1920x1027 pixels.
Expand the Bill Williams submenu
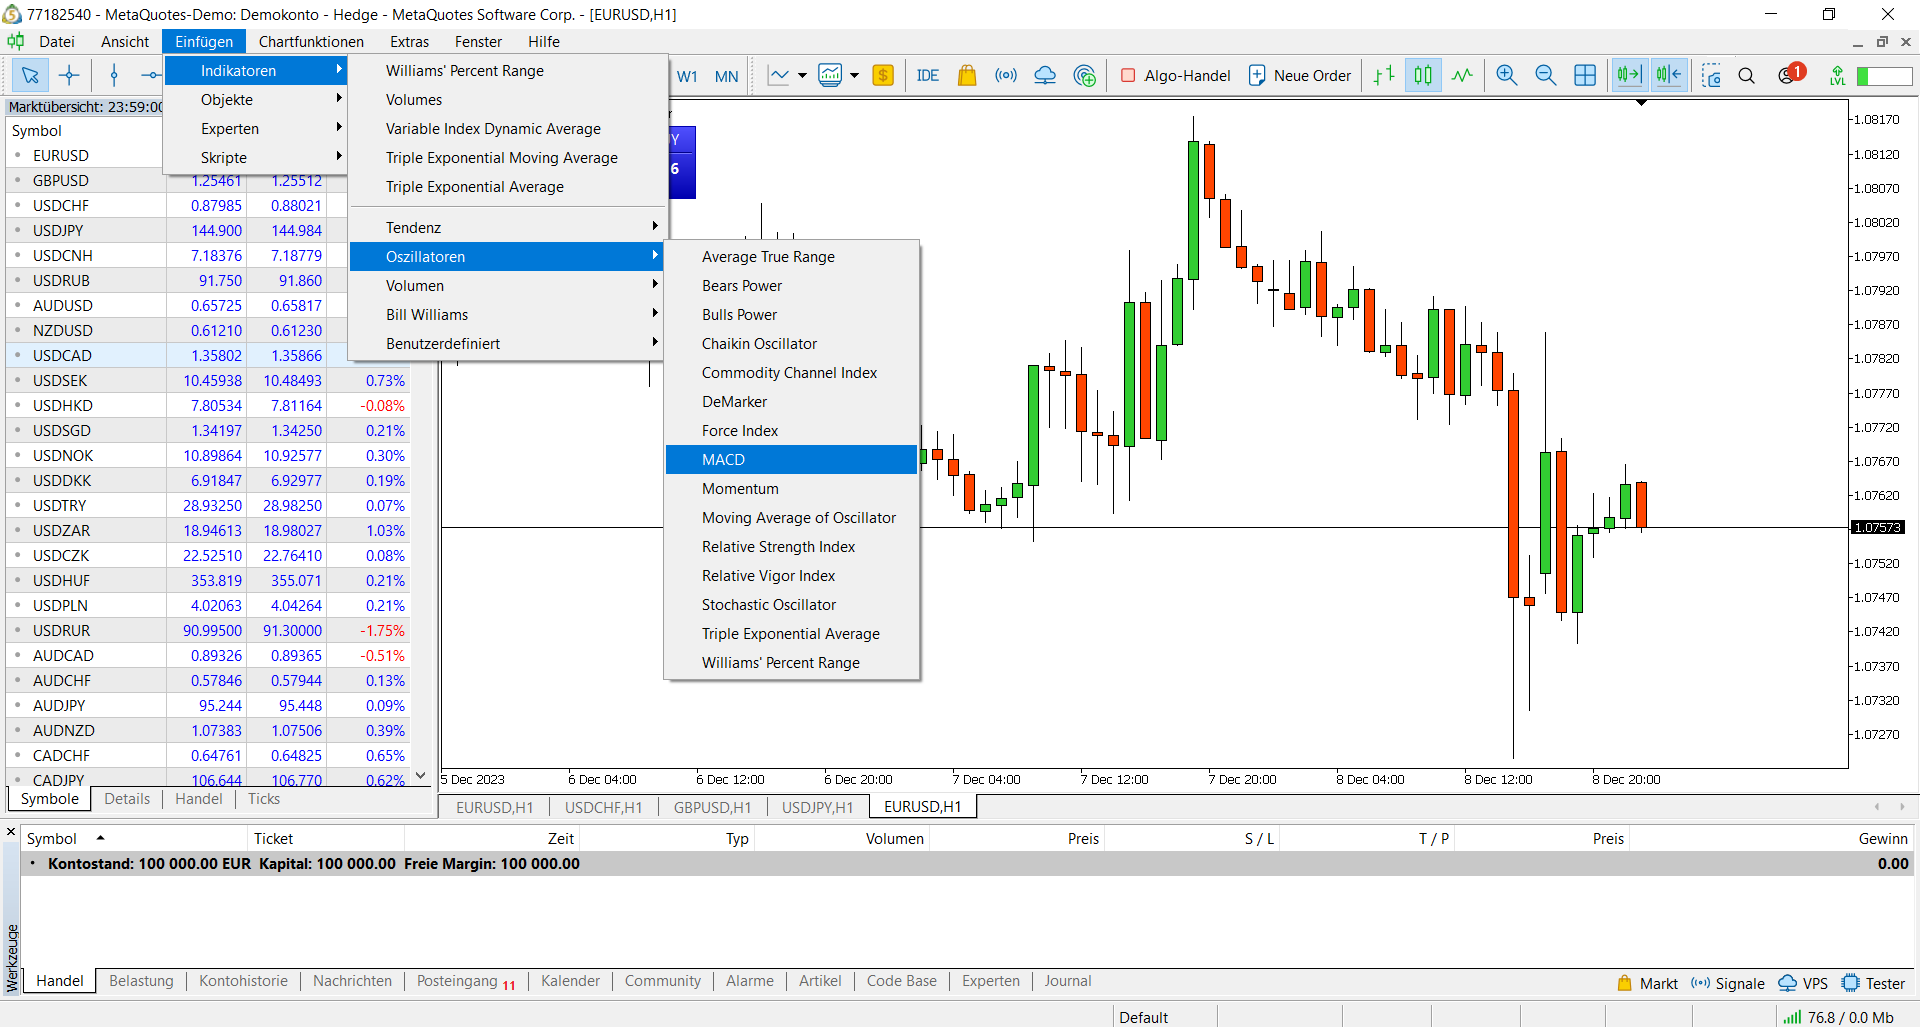point(507,314)
